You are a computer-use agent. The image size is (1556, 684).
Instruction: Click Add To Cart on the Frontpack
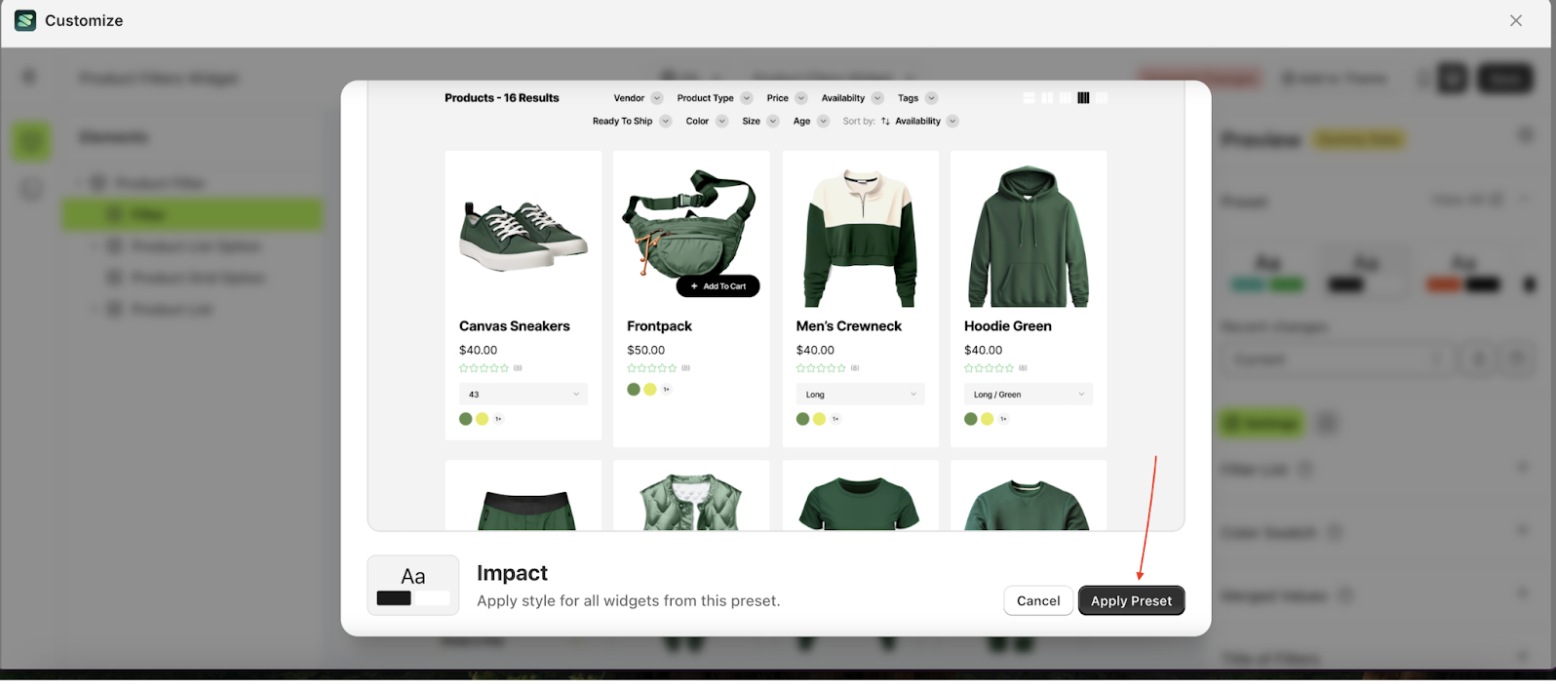tap(718, 286)
